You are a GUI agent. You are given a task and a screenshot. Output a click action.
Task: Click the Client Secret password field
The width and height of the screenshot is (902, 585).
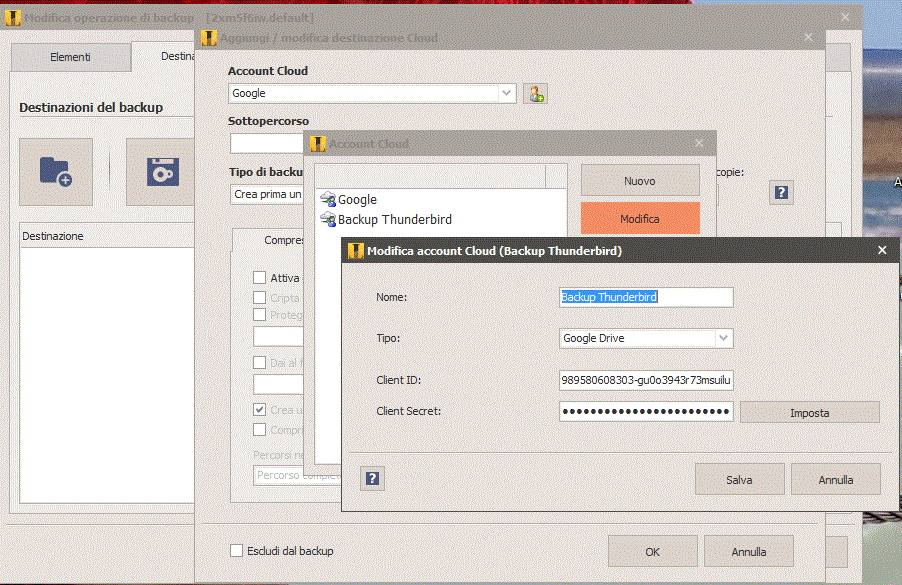point(646,411)
